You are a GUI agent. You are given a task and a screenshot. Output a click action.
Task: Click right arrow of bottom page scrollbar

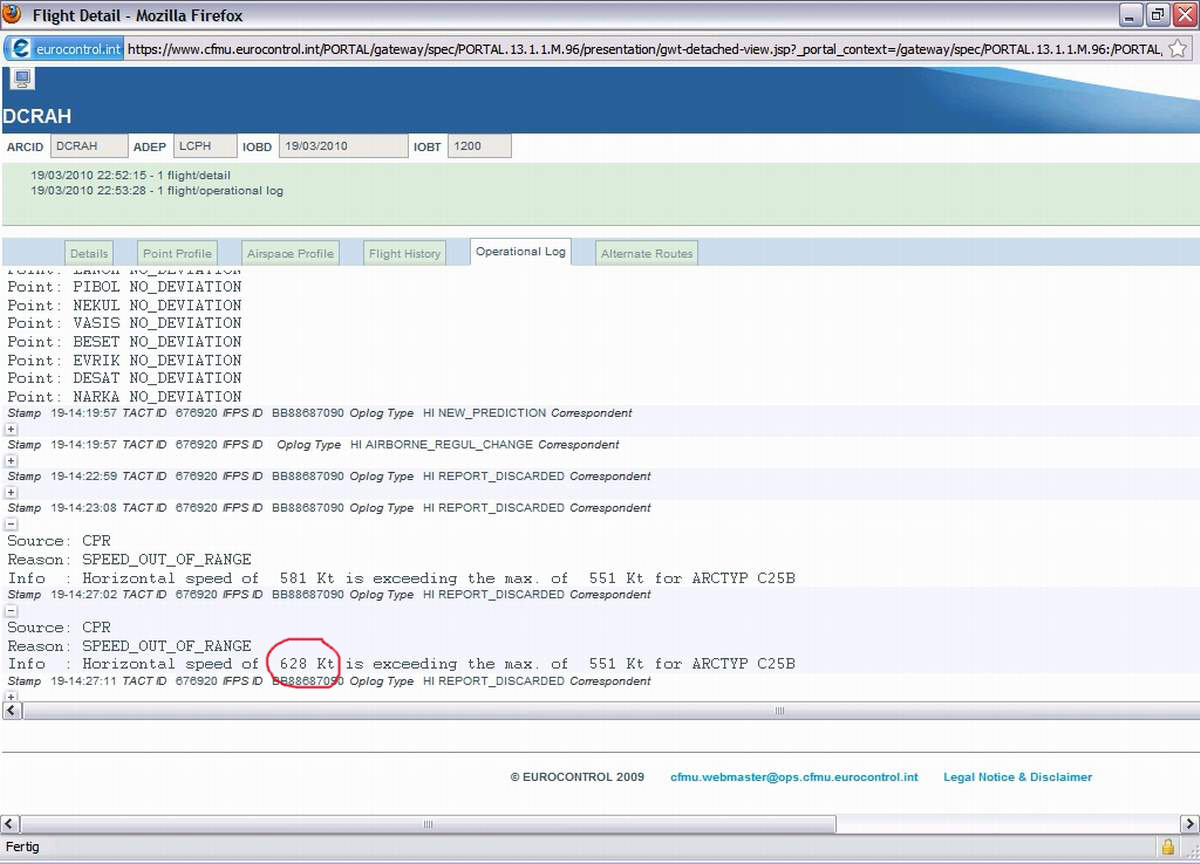(x=1189, y=824)
